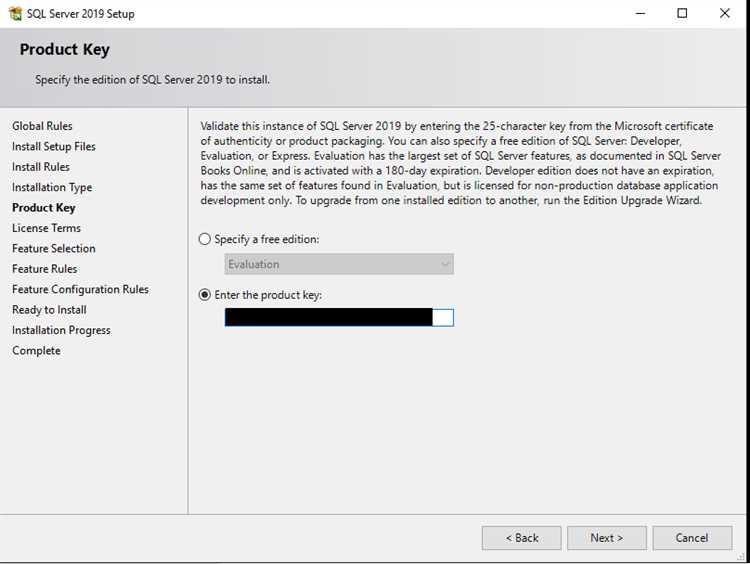Click the Ready to Install step
Screen dimensions: 750x564
(49, 310)
